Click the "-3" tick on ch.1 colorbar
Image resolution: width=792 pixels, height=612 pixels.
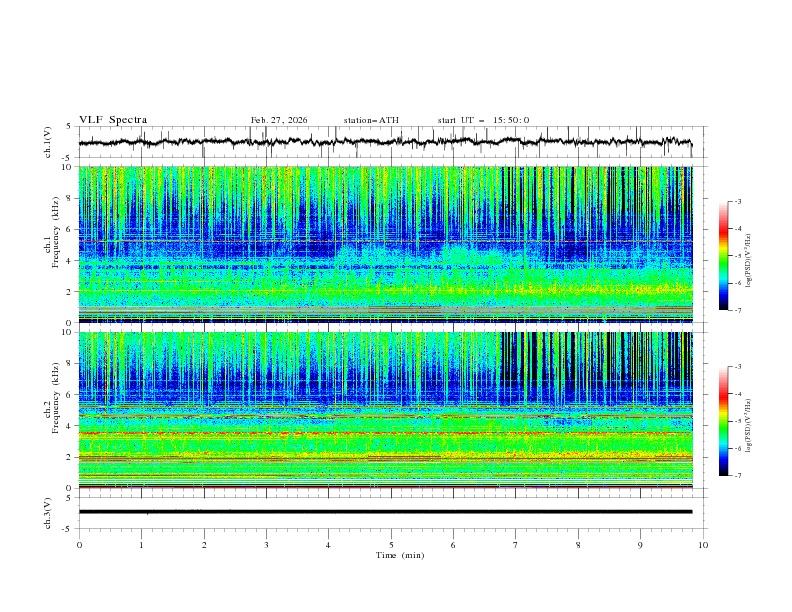(x=738, y=201)
